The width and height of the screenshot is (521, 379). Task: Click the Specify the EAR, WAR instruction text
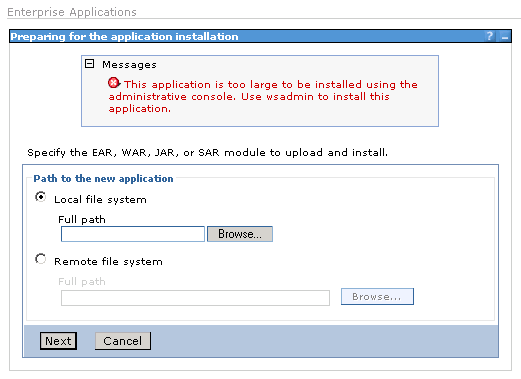click(x=207, y=153)
